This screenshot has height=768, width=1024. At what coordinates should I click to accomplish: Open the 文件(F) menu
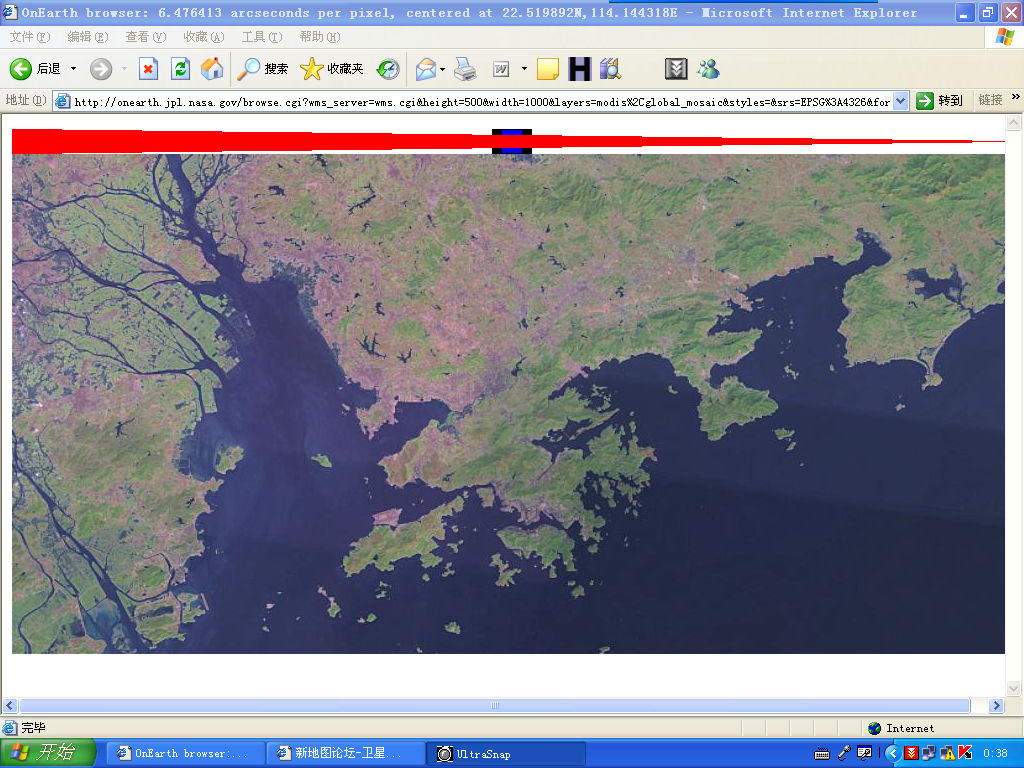coord(29,37)
